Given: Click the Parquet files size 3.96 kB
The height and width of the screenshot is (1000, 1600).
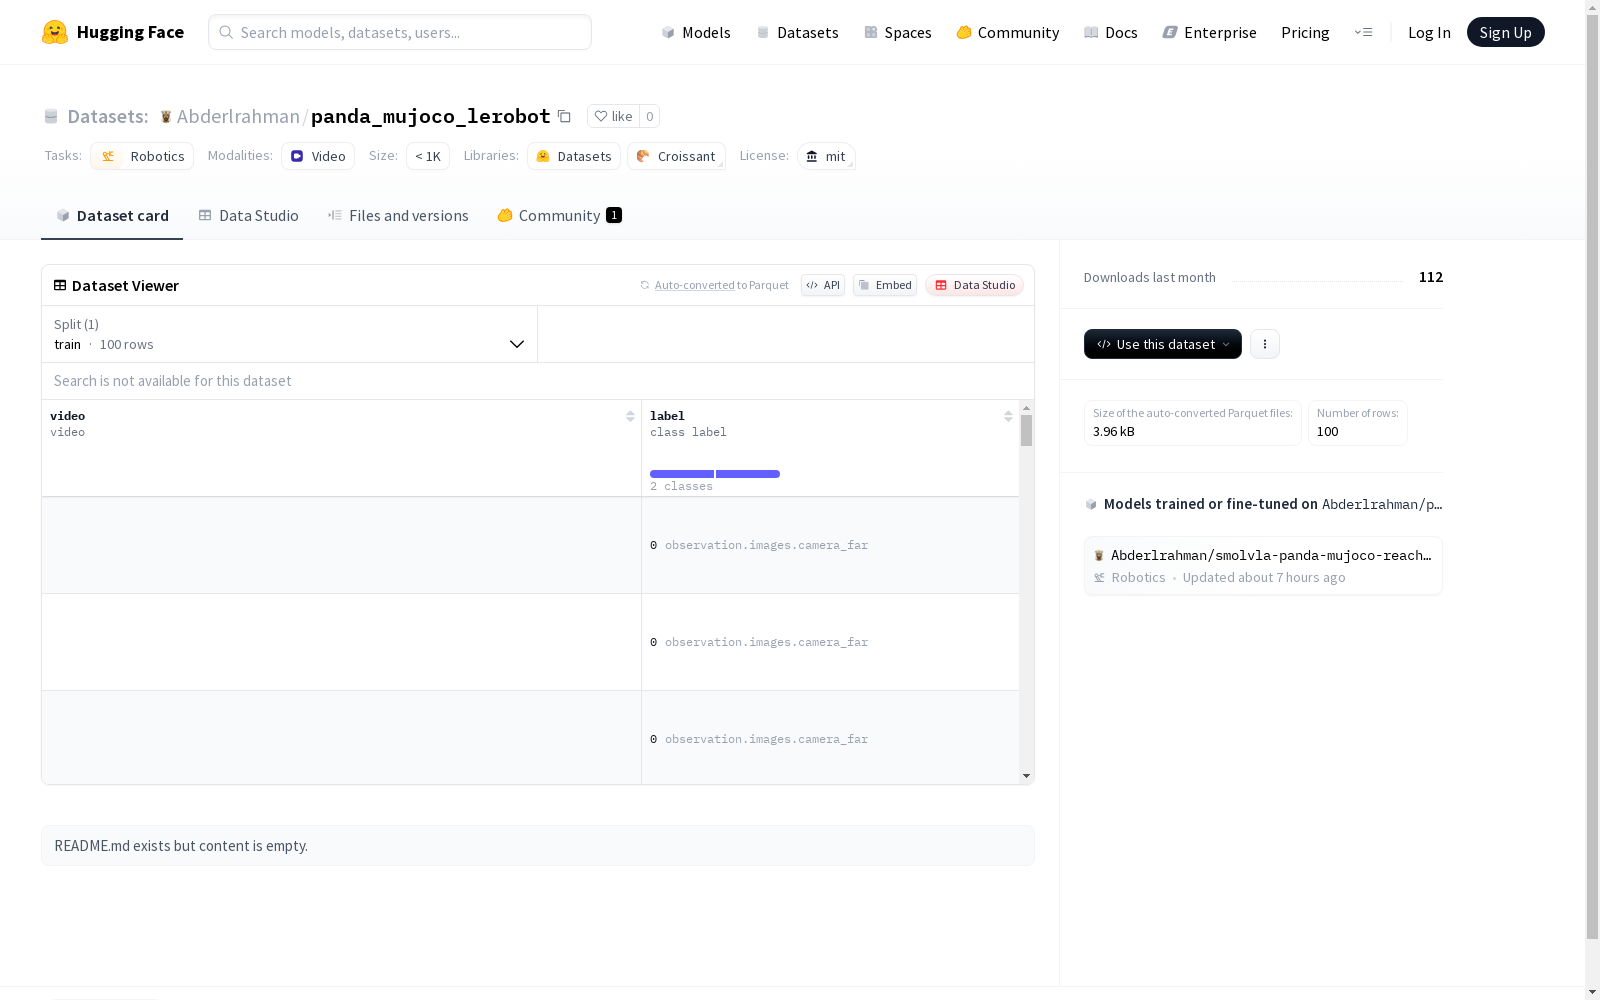Looking at the screenshot, I should click(x=1114, y=432).
